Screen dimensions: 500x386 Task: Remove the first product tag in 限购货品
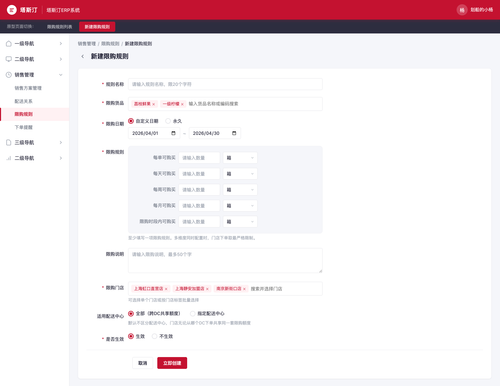coord(153,104)
